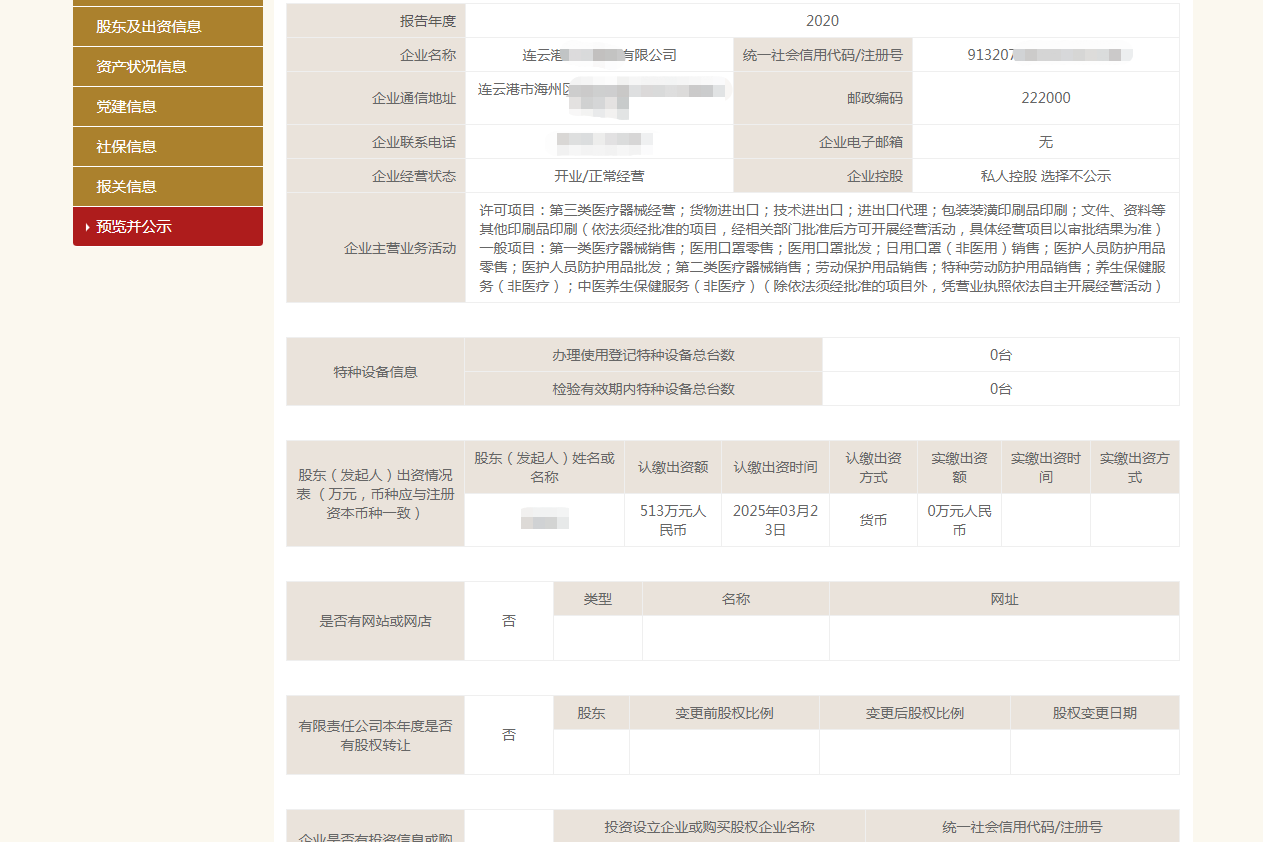Select 党建信息 in the sidebar
The height and width of the screenshot is (842, 1263).
pyautogui.click(x=168, y=106)
